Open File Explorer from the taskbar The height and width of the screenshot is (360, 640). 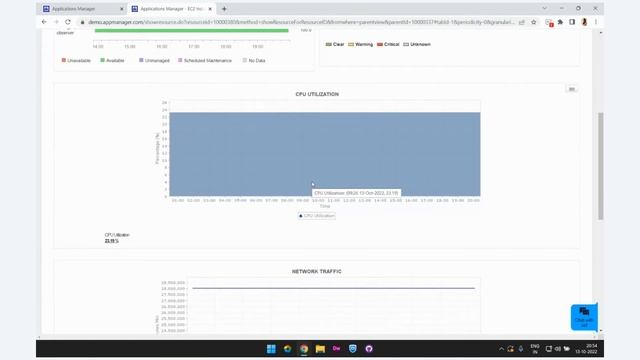(x=320, y=349)
